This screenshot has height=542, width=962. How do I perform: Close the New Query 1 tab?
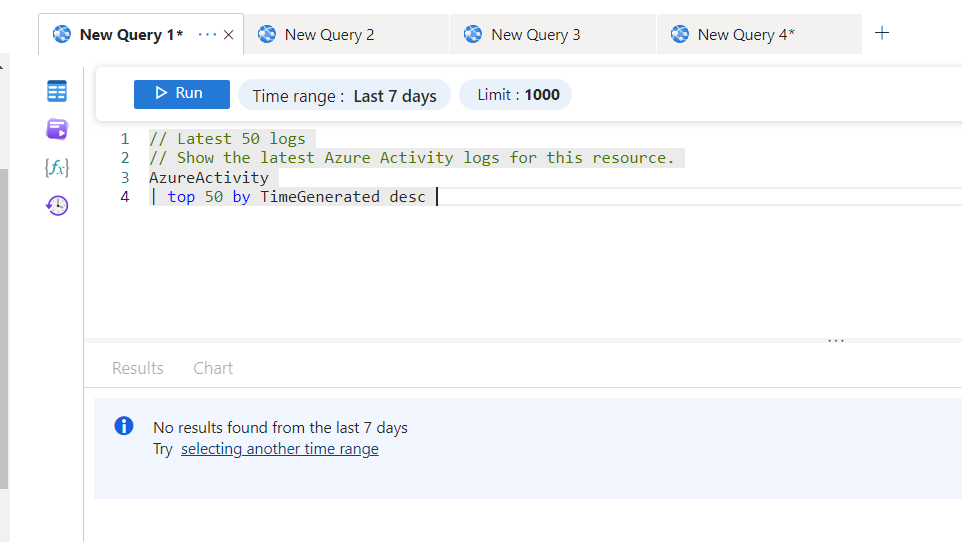(x=228, y=35)
